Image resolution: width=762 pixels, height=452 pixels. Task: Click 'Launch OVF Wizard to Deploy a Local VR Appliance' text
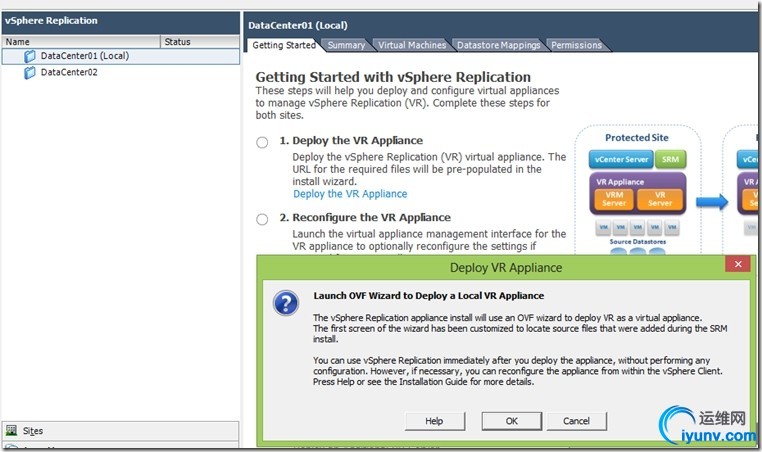[429, 296]
